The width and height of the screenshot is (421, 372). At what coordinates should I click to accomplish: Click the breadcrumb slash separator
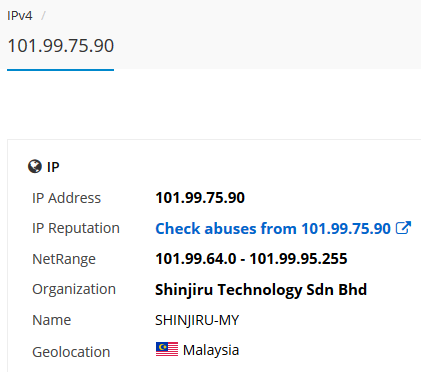(43, 16)
